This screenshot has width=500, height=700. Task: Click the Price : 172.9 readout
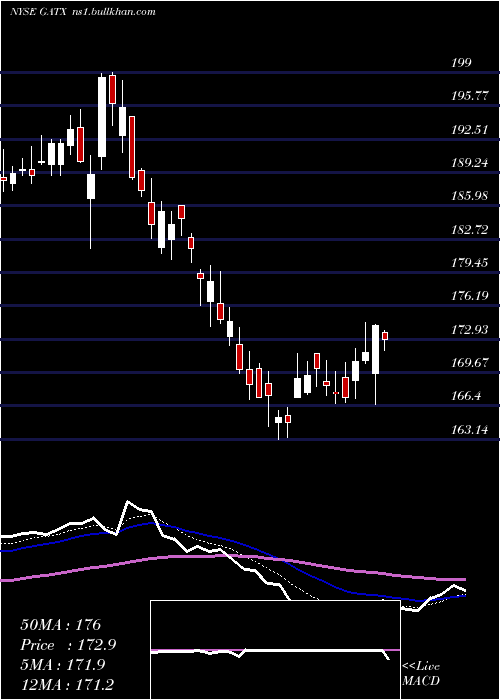tap(68, 645)
